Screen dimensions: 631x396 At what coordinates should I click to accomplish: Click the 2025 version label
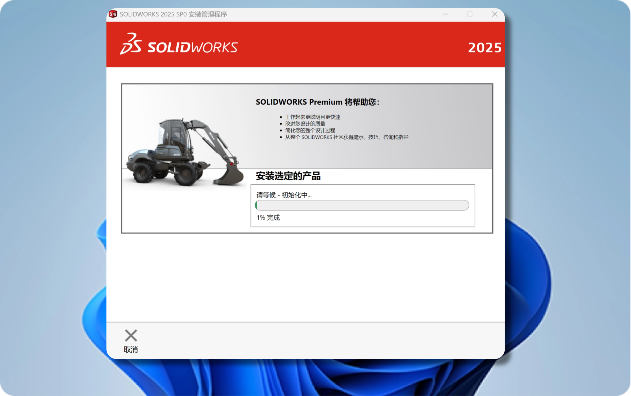click(x=485, y=47)
